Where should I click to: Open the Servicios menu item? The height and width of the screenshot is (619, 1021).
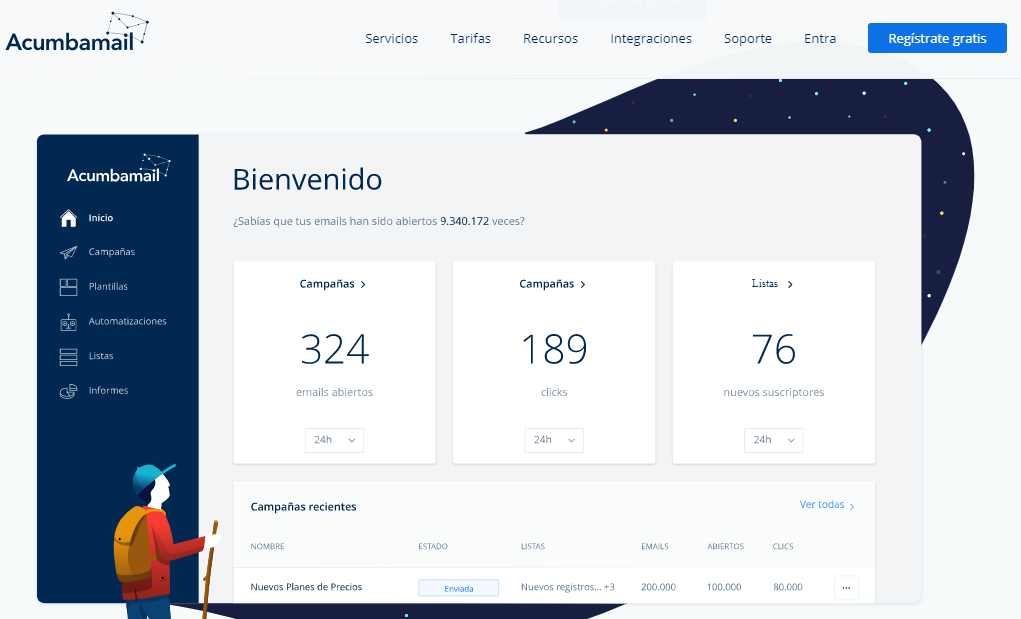(x=391, y=39)
